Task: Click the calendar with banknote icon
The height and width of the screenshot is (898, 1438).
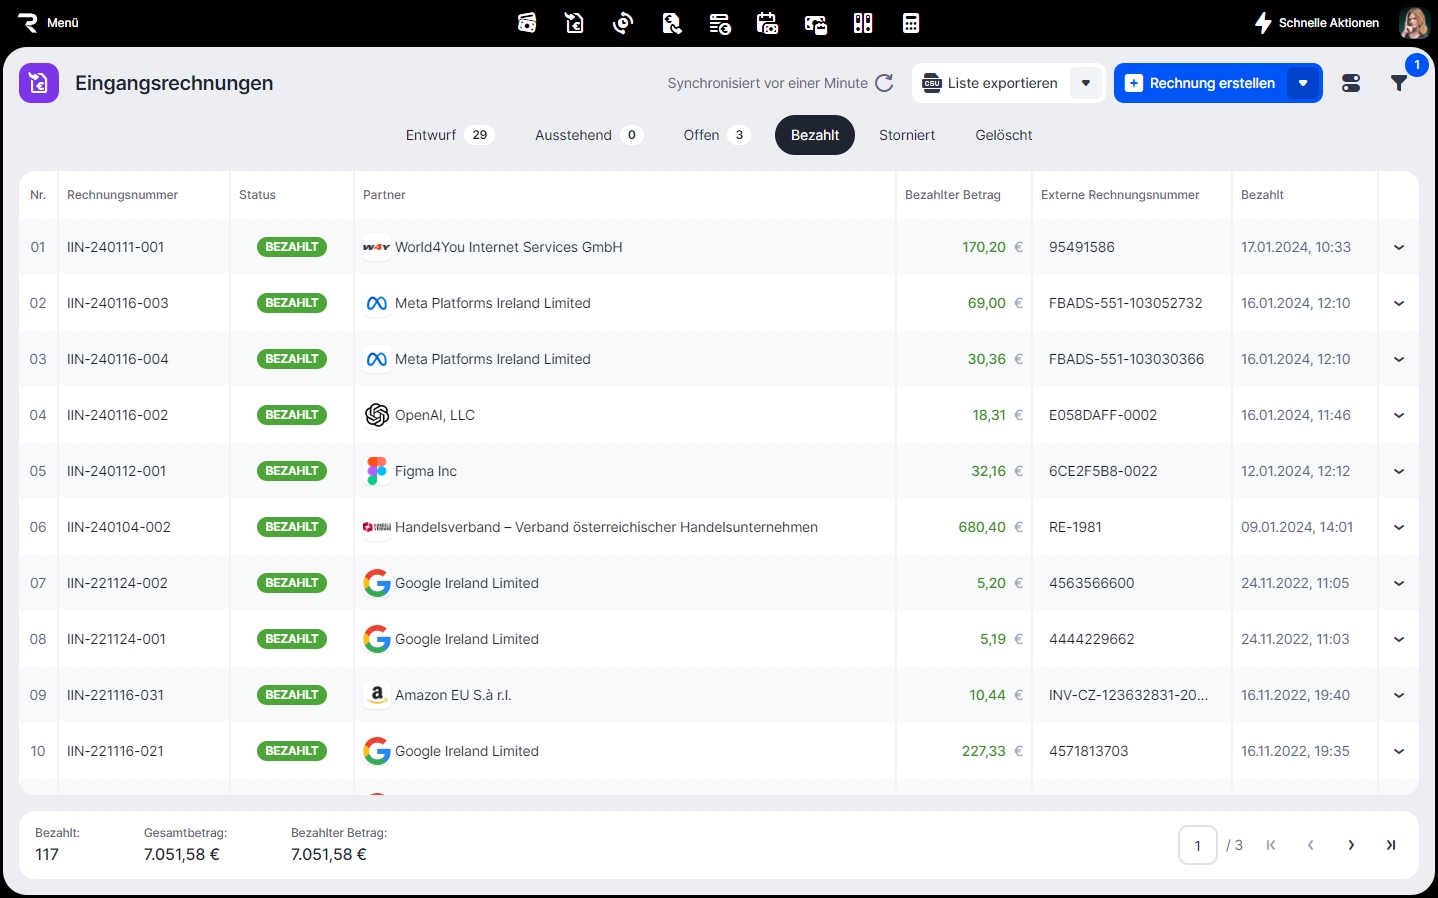Action: click(x=767, y=23)
